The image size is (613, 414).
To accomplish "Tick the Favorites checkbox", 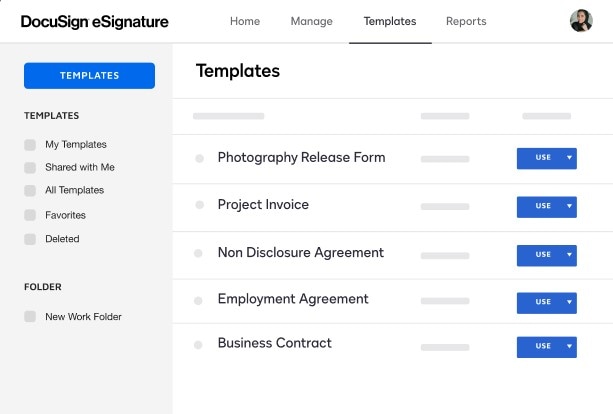I will pyautogui.click(x=30, y=215).
